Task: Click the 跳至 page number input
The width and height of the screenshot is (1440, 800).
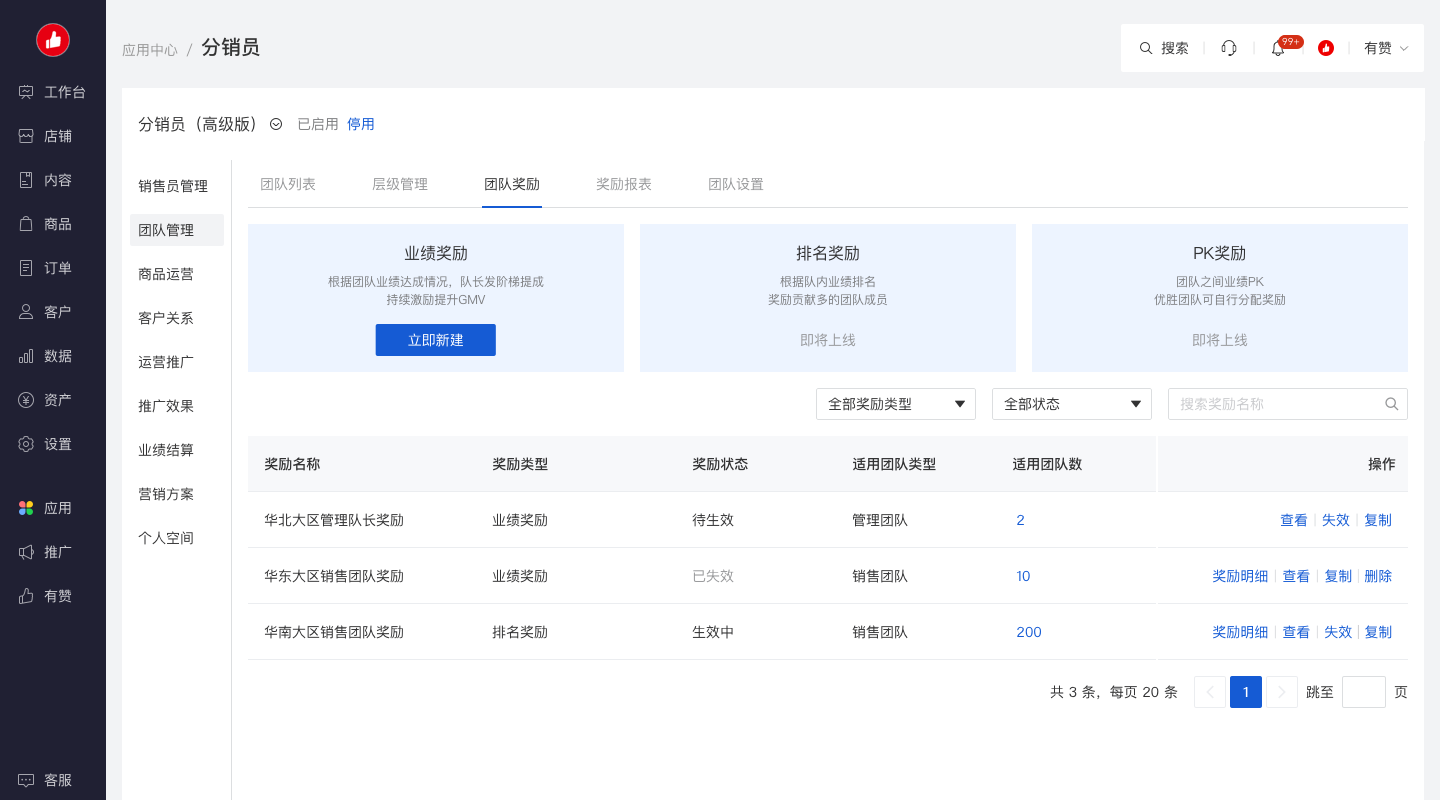Action: pos(1364,692)
